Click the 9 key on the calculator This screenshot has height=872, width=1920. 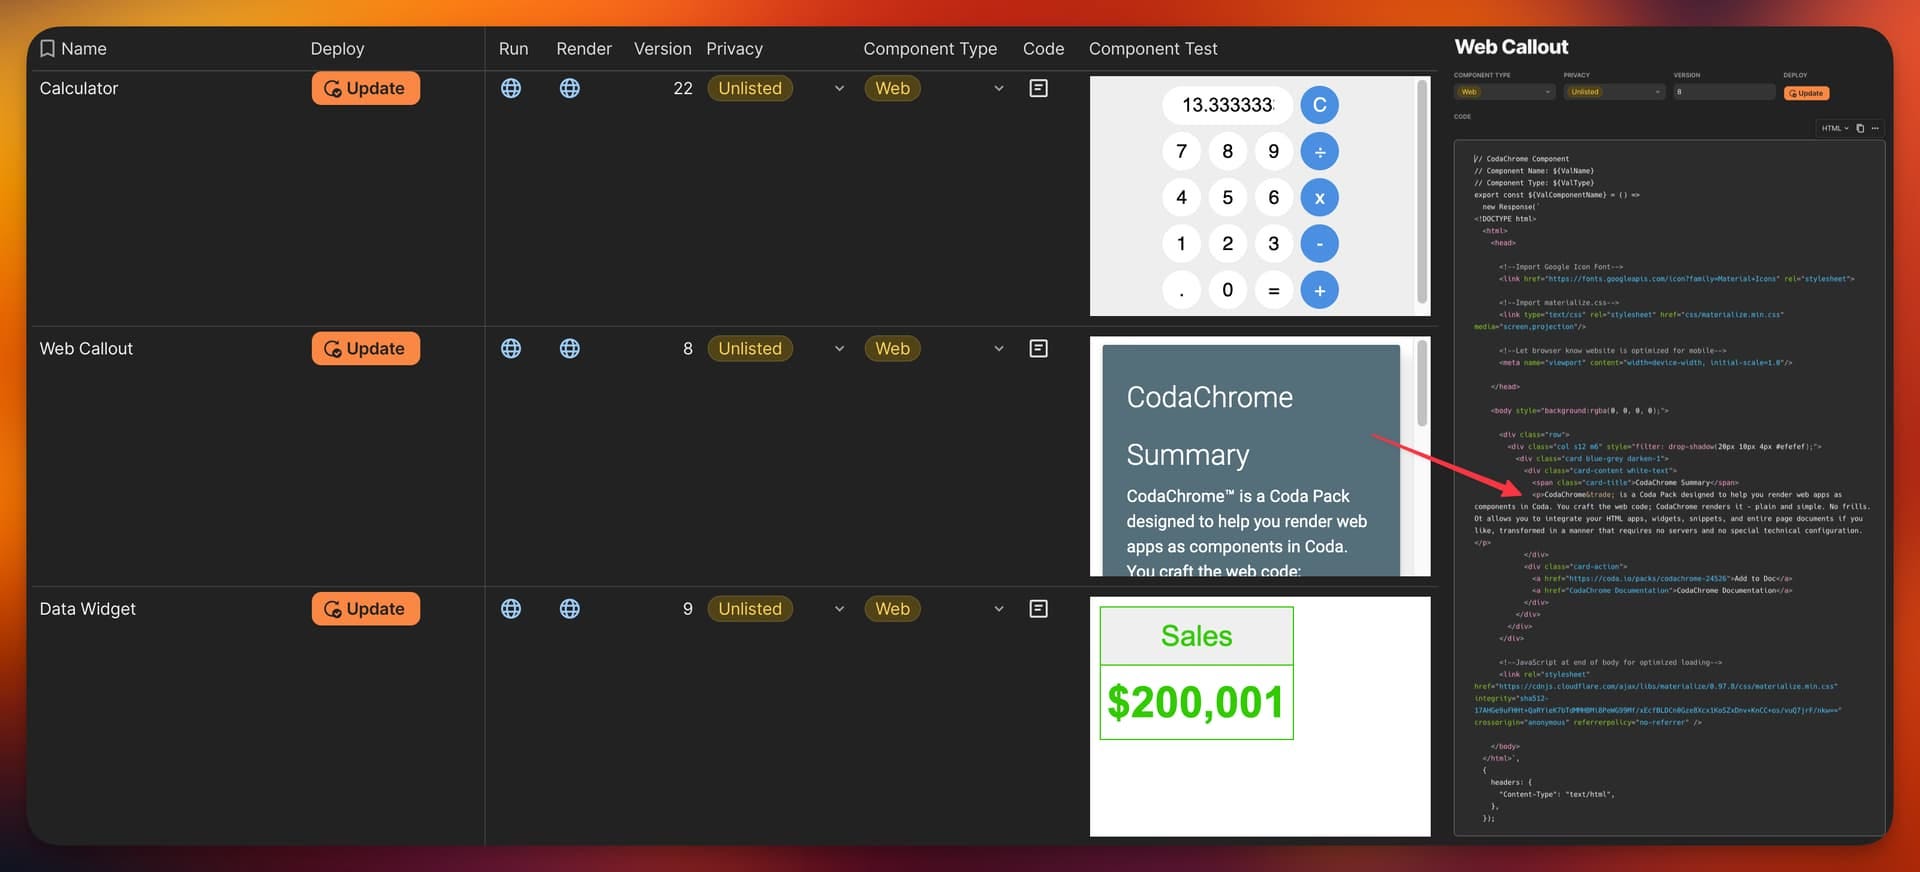tap(1274, 151)
